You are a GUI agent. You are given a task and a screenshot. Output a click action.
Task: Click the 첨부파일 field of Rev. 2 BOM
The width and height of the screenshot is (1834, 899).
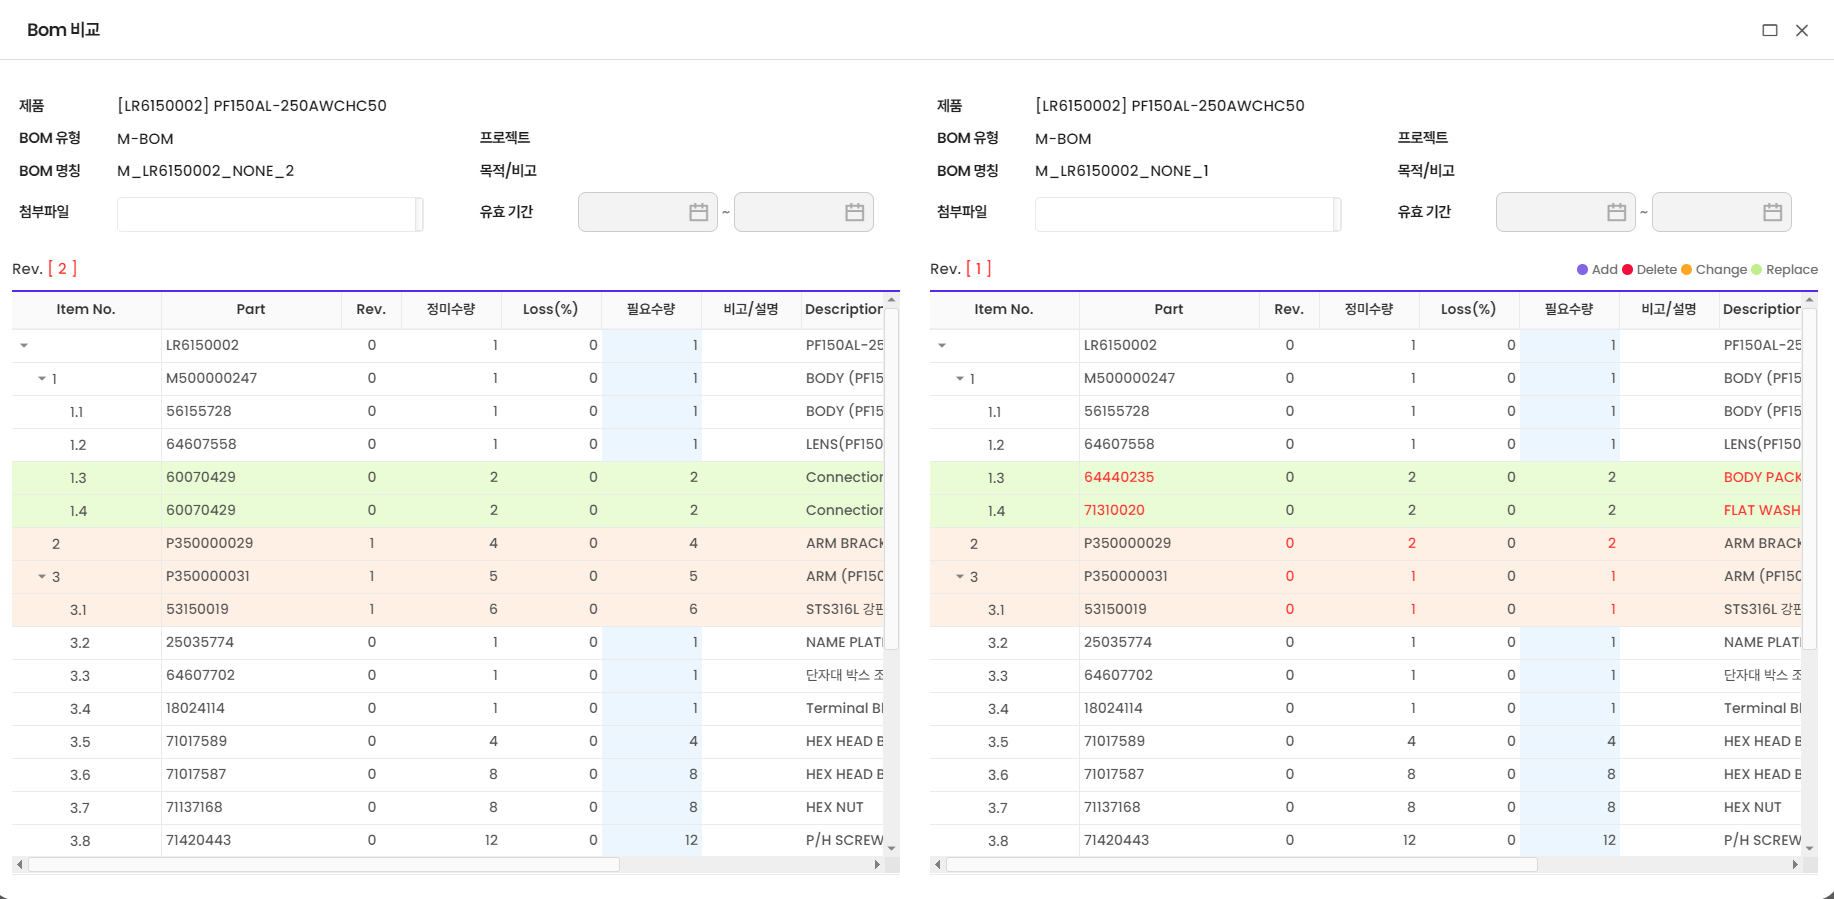point(266,213)
